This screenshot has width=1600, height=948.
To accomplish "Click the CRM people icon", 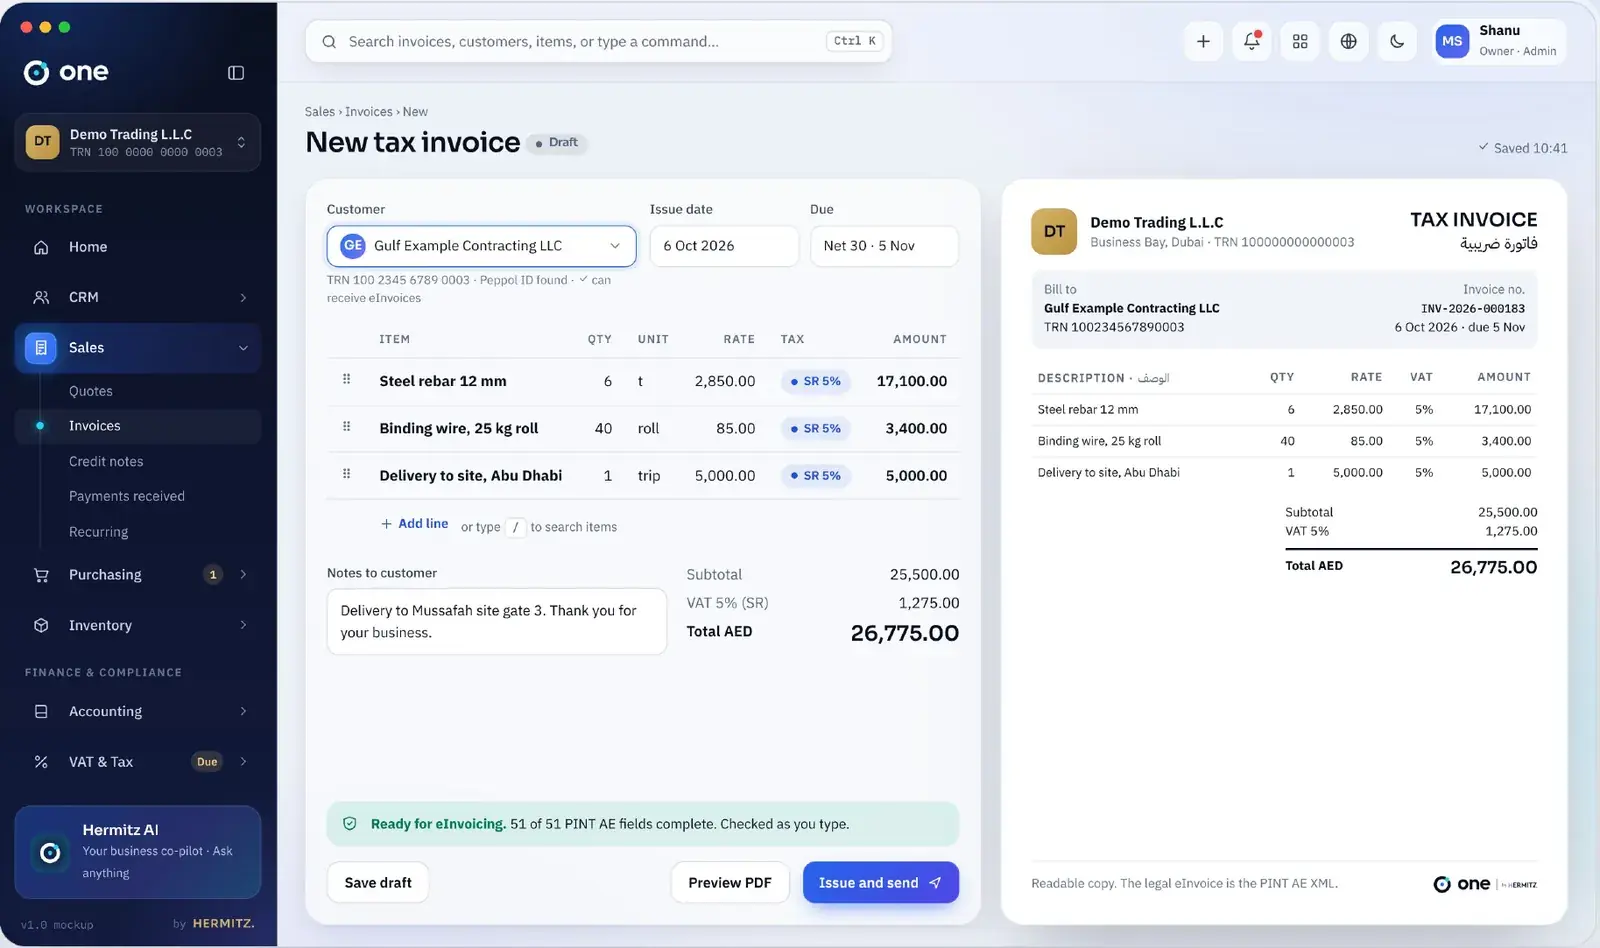I will pyautogui.click(x=41, y=297).
